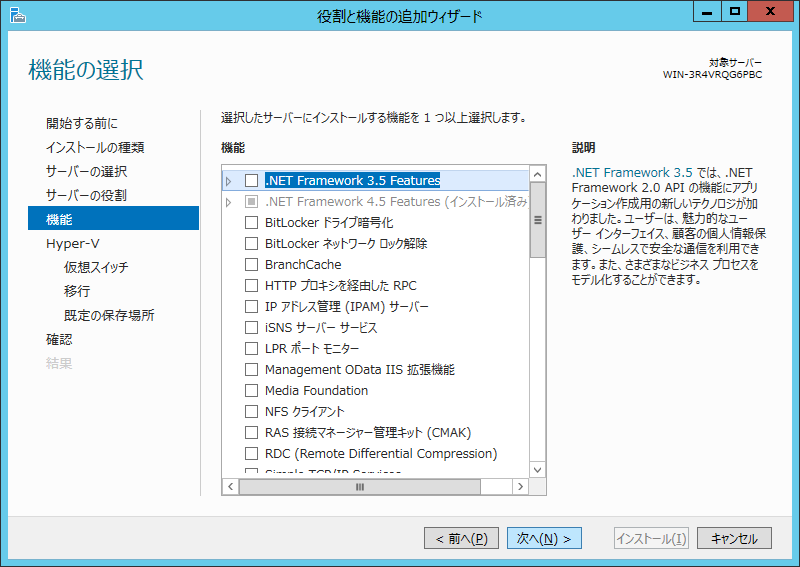Expand the .NET Framework 4.5 Features node
Image resolution: width=800 pixels, height=567 pixels.
229,202
